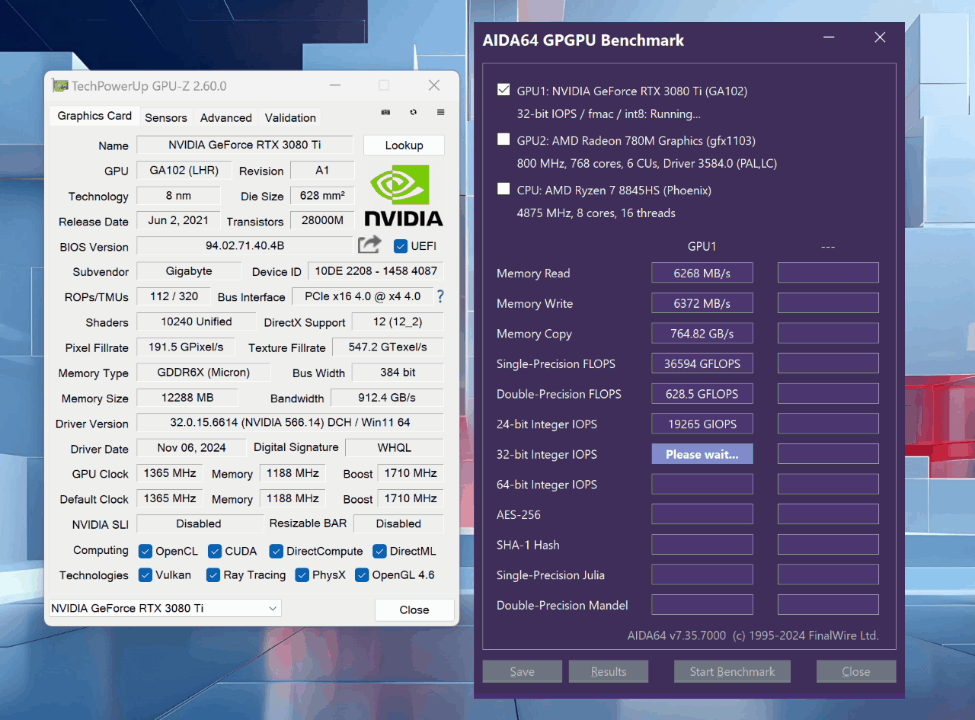Click the GPU-Z refresh icon
The height and width of the screenshot is (720, 975).
414,112
